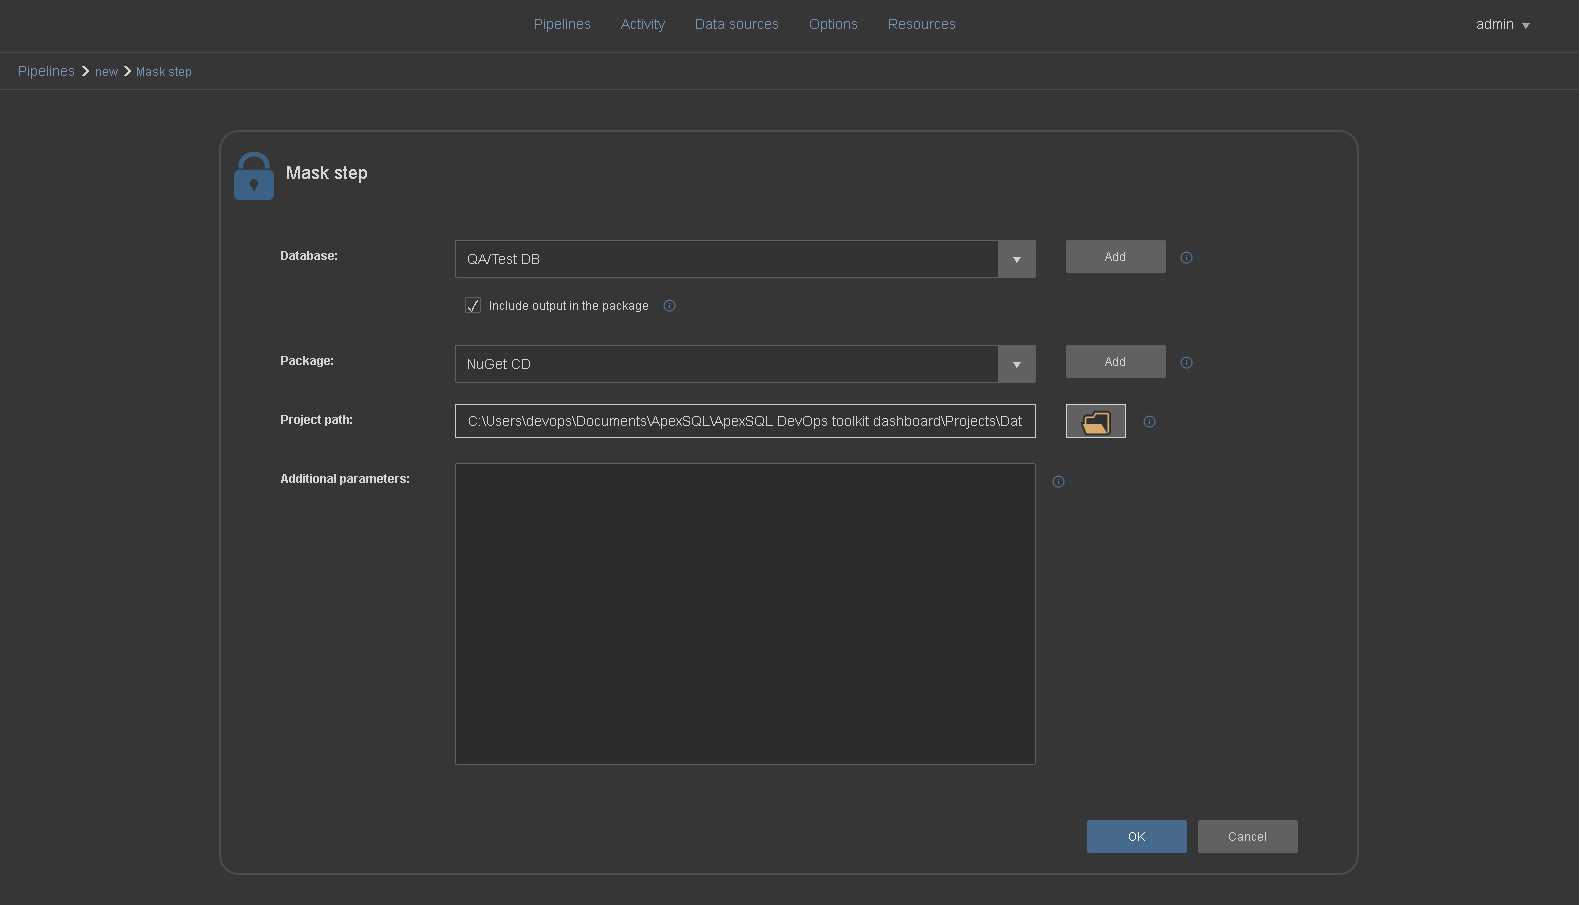Image resolution: width=1580 pixels, height=905 pixels.
Task: Click the 'Package:' label
Action: (x=307, y=361)
